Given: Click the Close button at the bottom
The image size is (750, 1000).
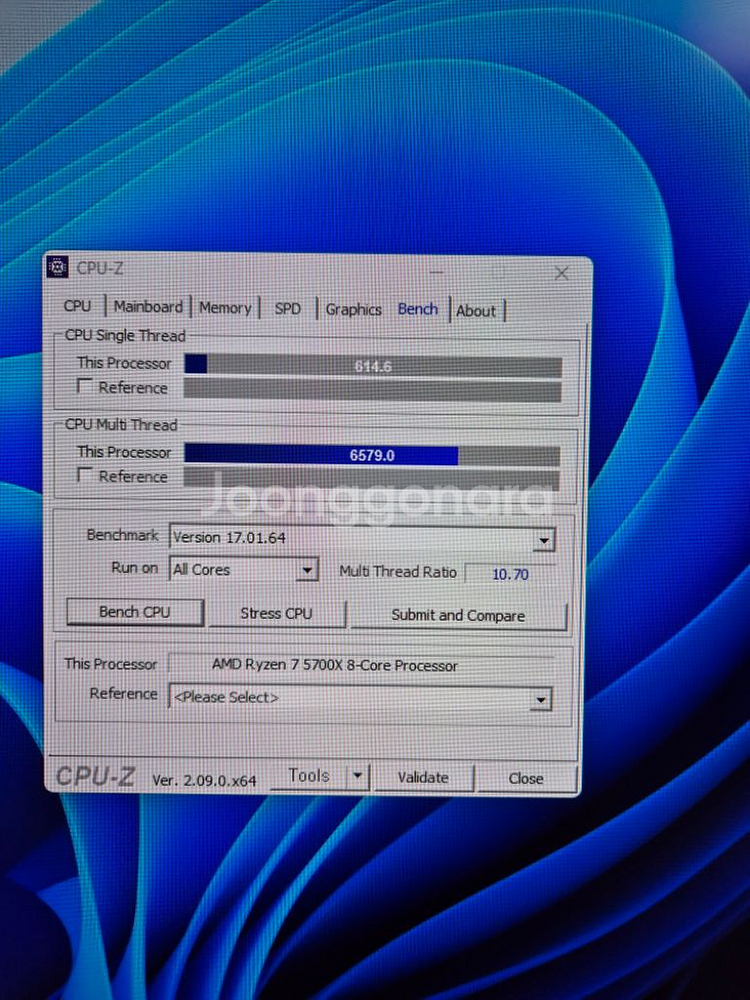Looking at the screenshot, I should click(x=526, y=779).
